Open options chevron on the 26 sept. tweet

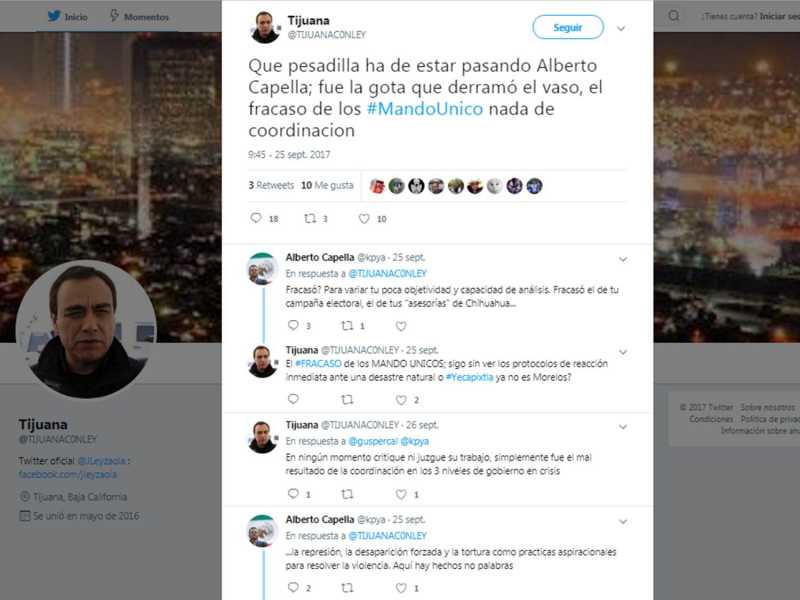(x=623, y=427)
